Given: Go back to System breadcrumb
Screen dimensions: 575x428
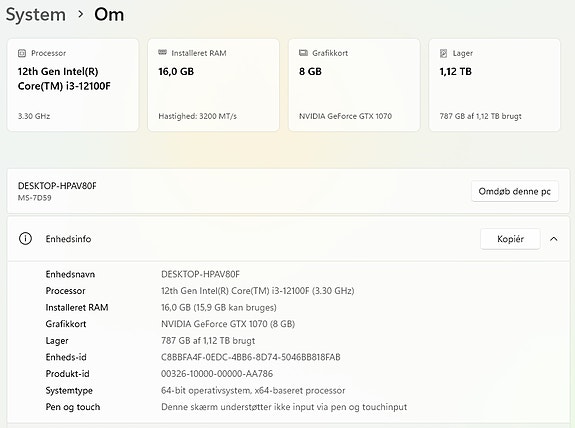Looking at the screenshot, I should click(x=36, y=15).
